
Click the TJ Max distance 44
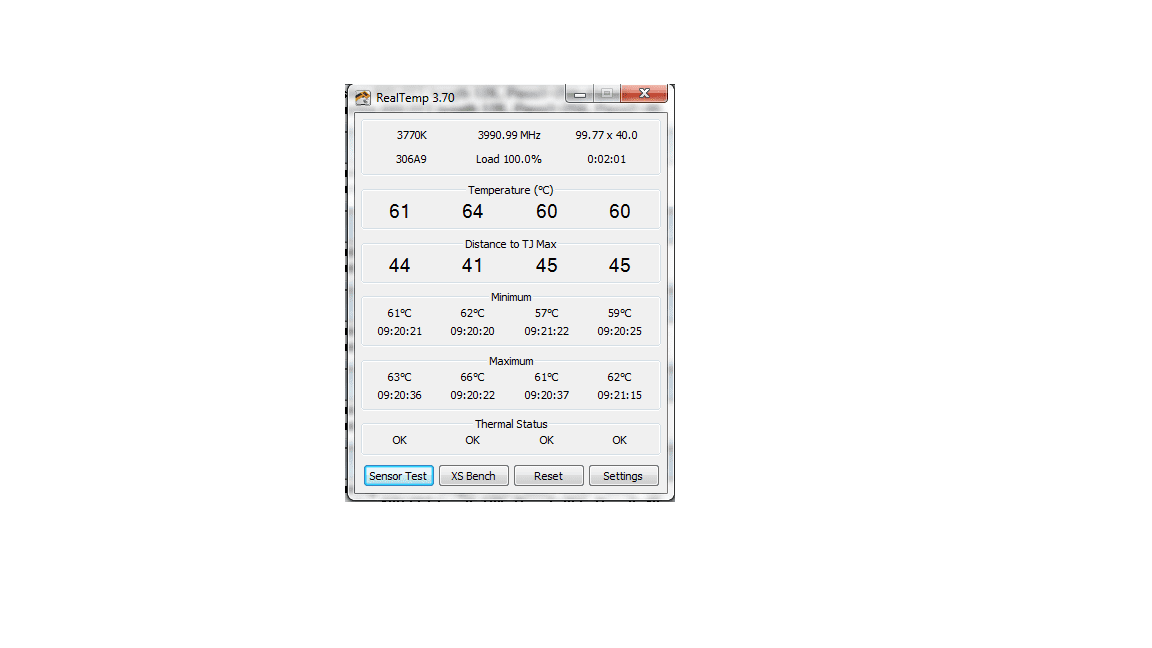[x=399, y=265]
